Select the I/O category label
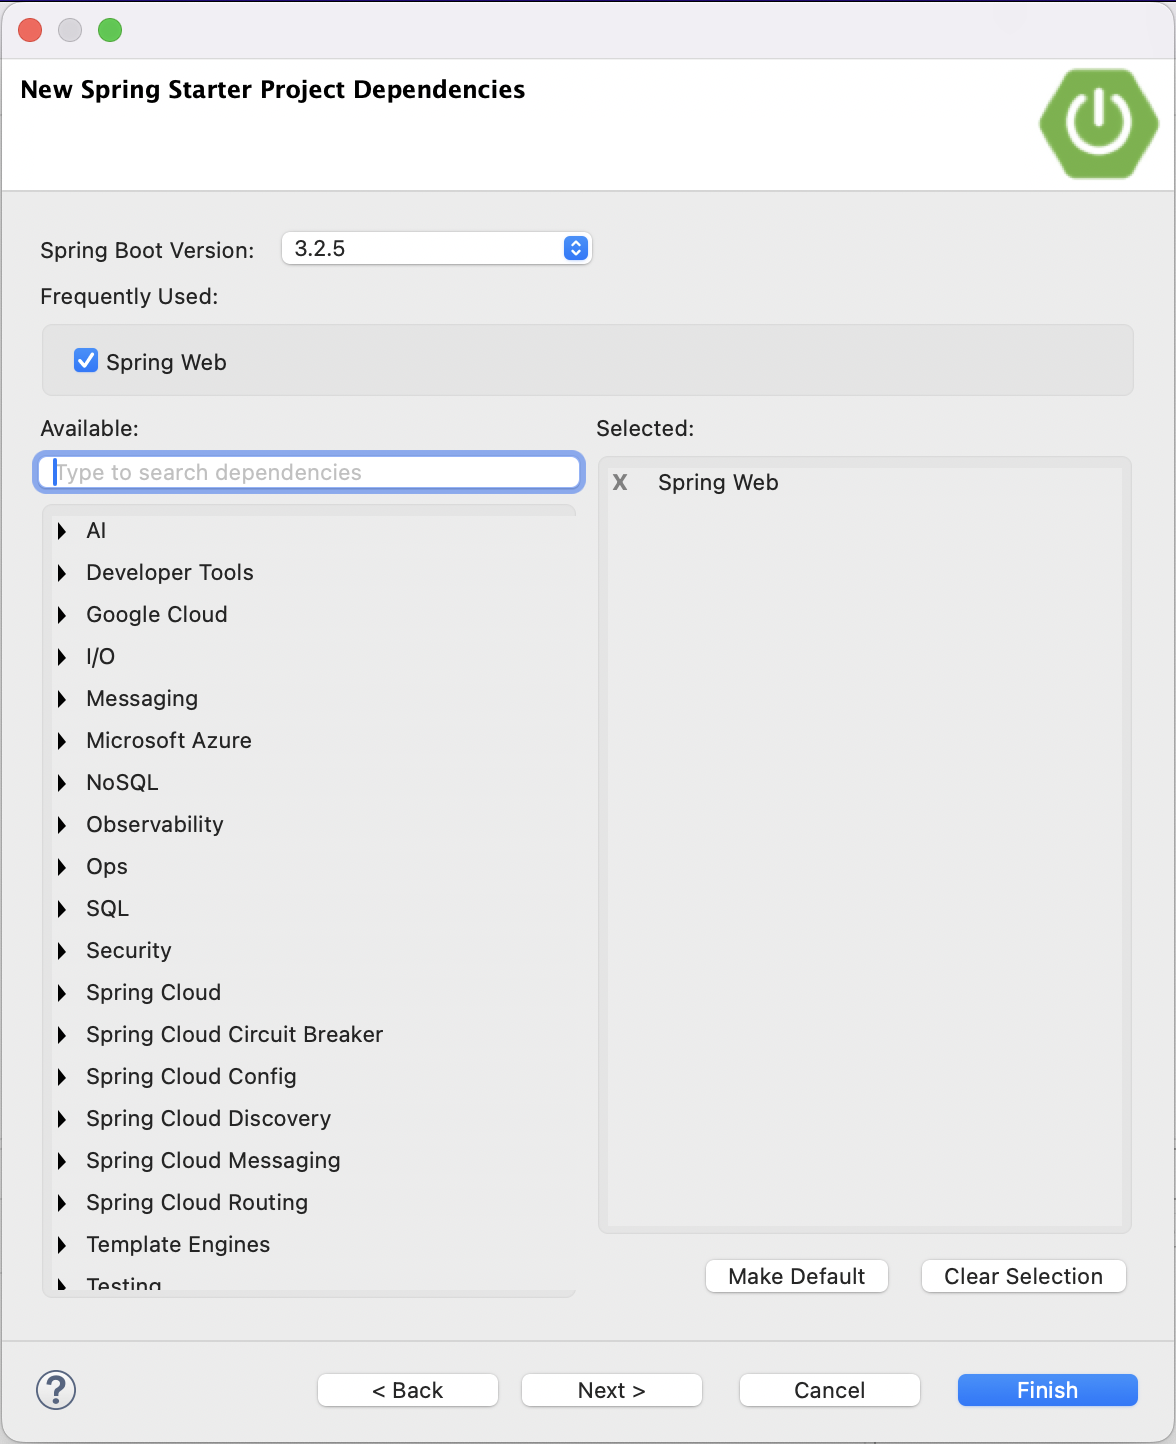 (x=101, y=657)
